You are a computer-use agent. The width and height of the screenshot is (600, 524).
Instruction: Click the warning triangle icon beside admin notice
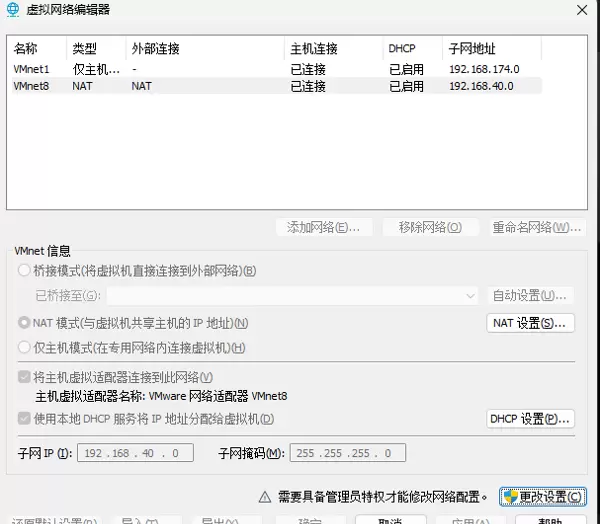pos(264,496)
